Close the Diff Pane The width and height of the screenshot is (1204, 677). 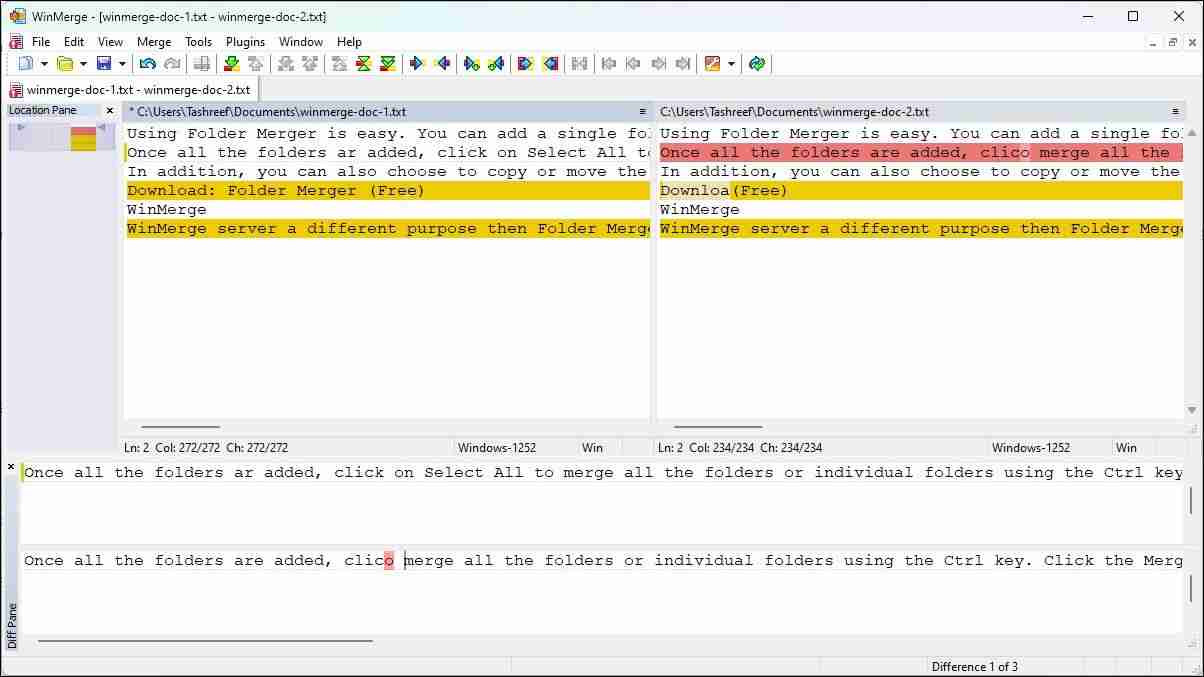click(x=11, y=467)
